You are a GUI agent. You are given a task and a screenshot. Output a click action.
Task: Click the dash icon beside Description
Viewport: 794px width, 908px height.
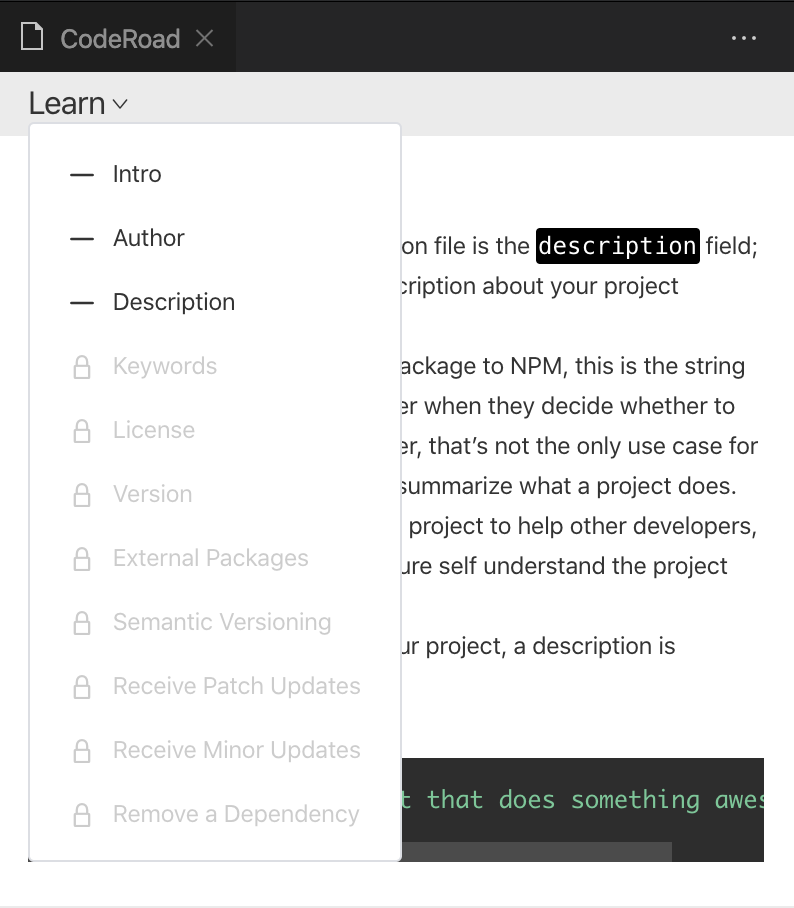(x=82, y=302)
